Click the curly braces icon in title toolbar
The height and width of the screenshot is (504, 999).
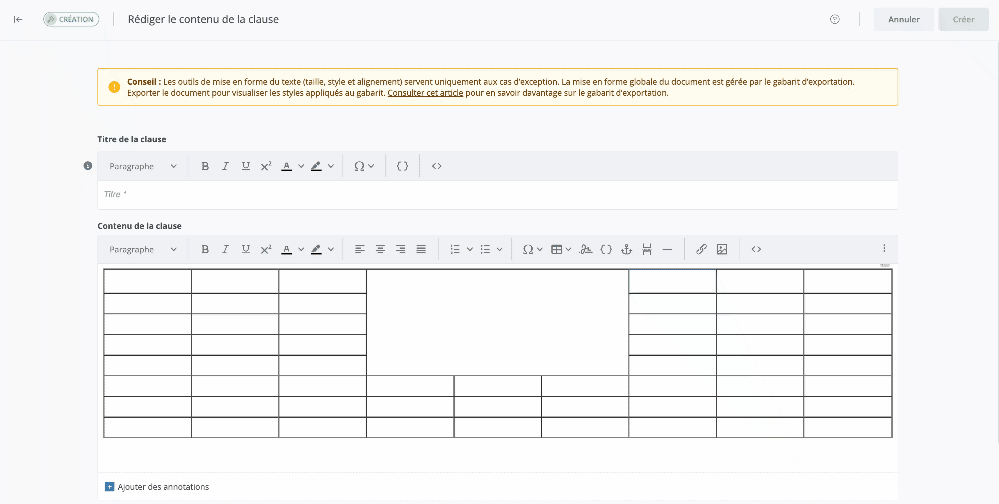[403, 166]
